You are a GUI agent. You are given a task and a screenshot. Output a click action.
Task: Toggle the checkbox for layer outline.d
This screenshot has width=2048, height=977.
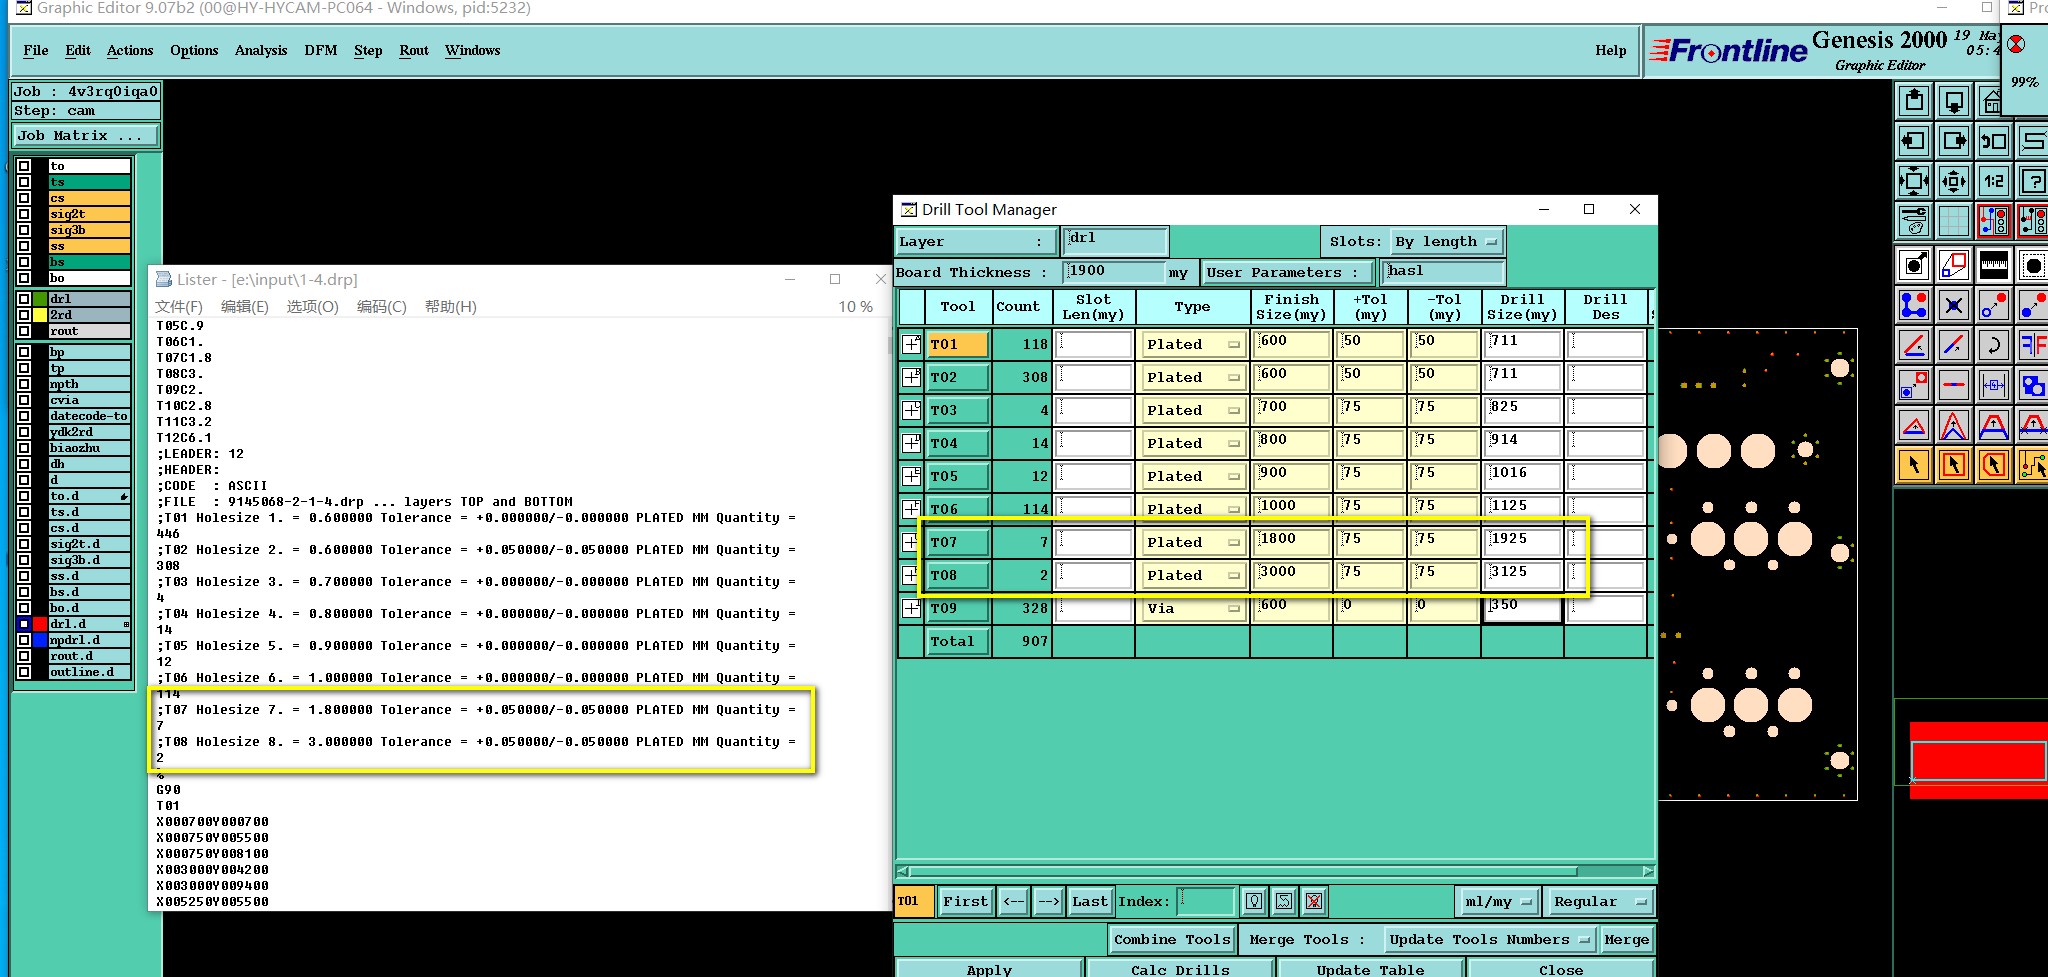[24, 672]
